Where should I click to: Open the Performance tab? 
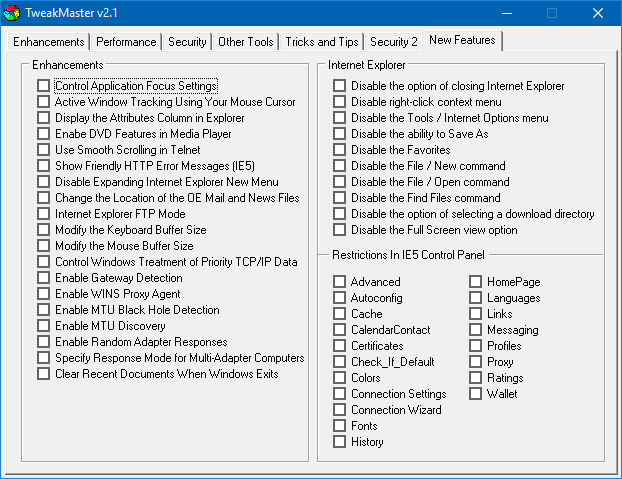[126, 42]
